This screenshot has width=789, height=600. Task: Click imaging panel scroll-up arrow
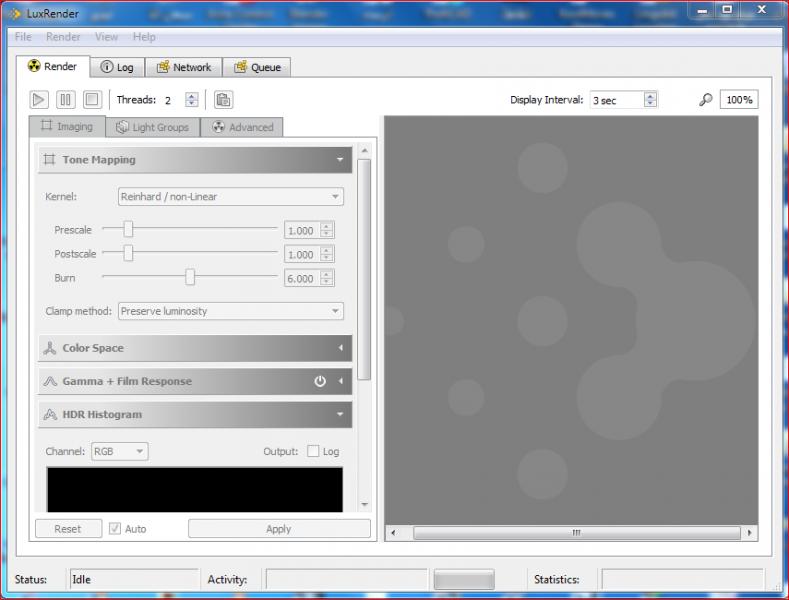[x=364, y=151]
